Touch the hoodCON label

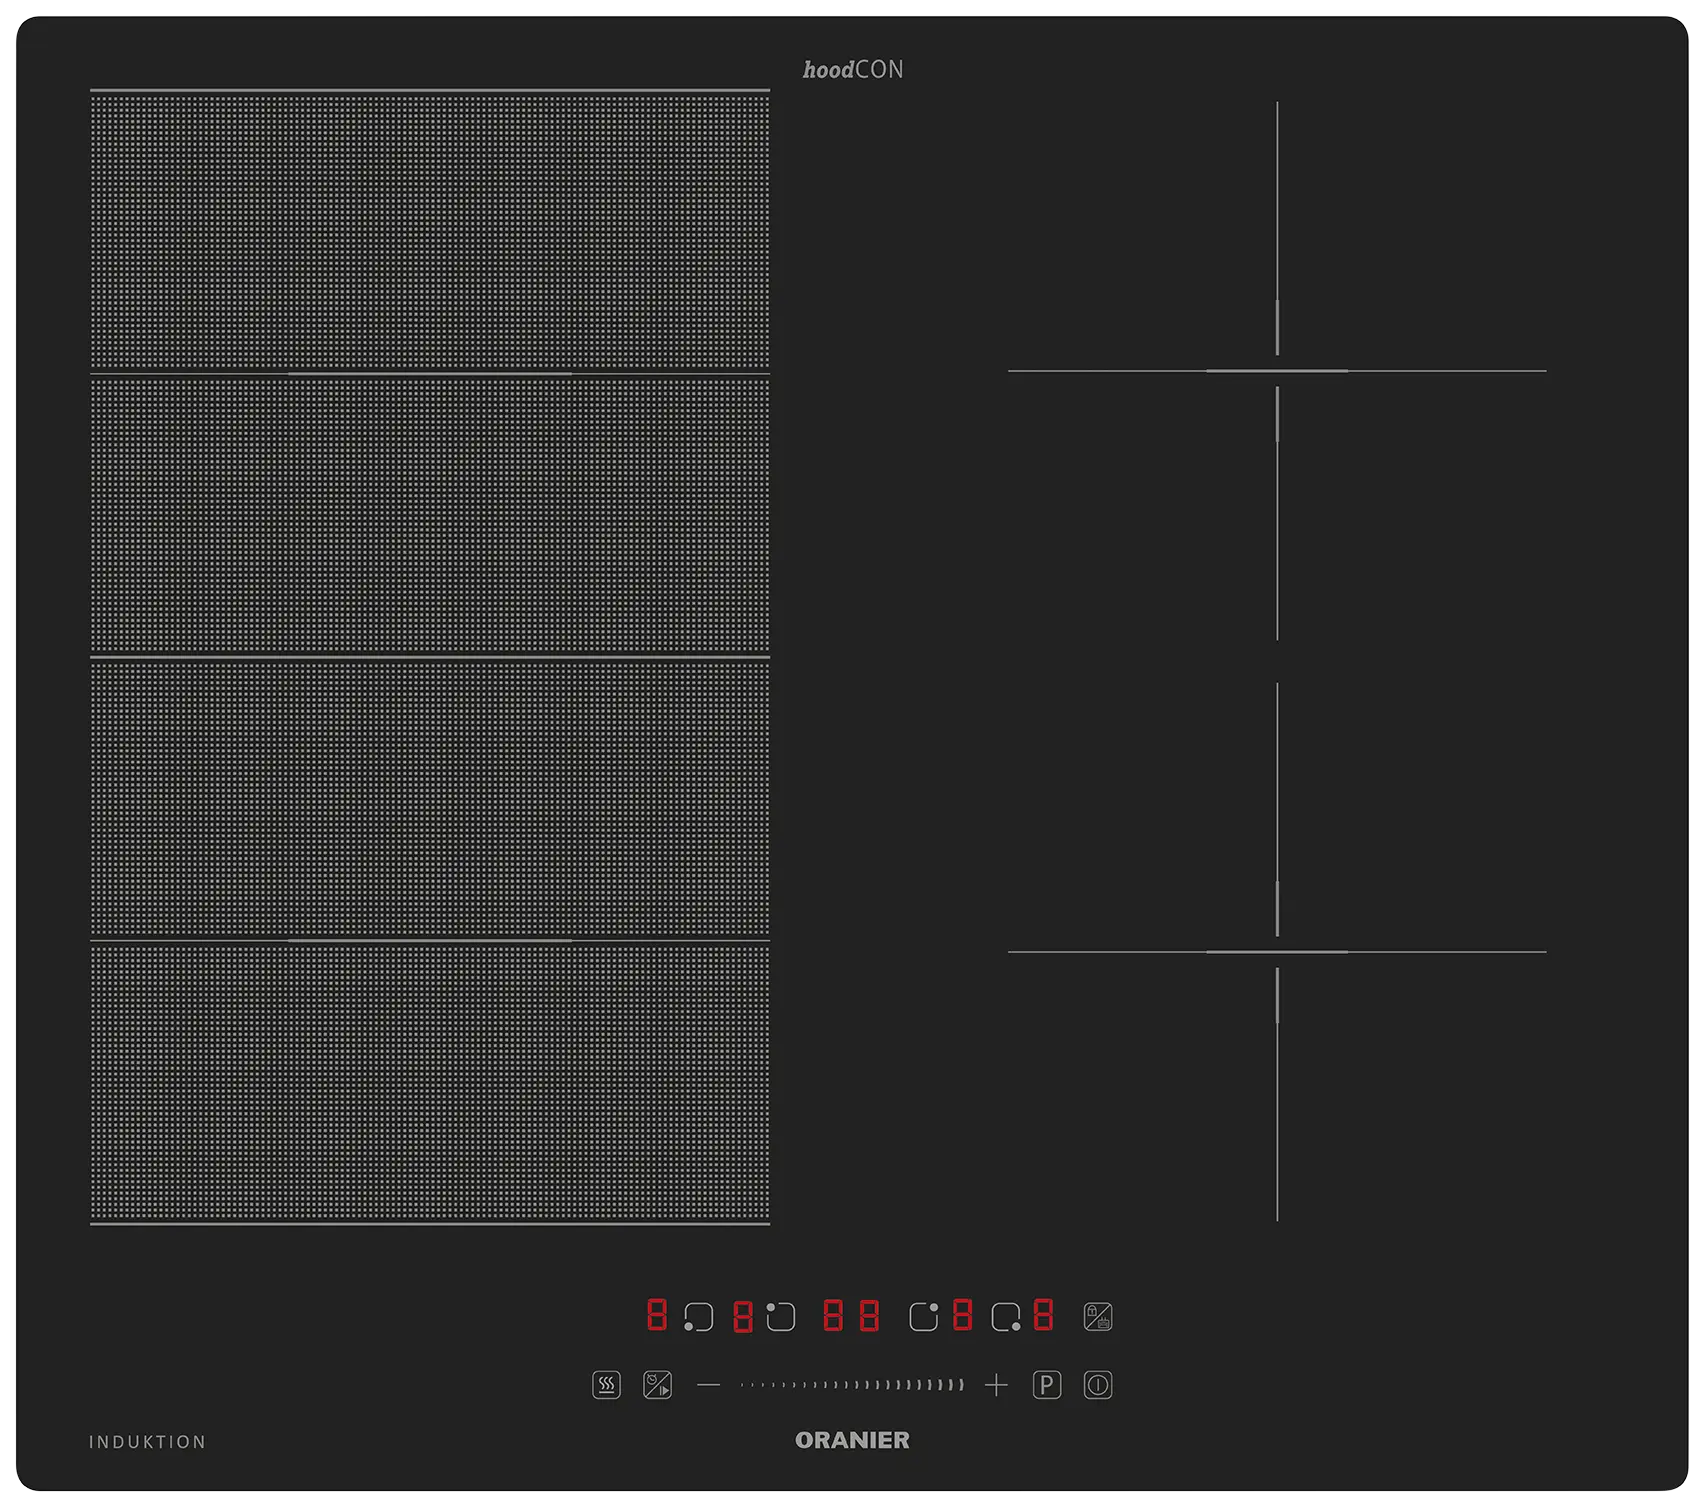tap(853, 69)
